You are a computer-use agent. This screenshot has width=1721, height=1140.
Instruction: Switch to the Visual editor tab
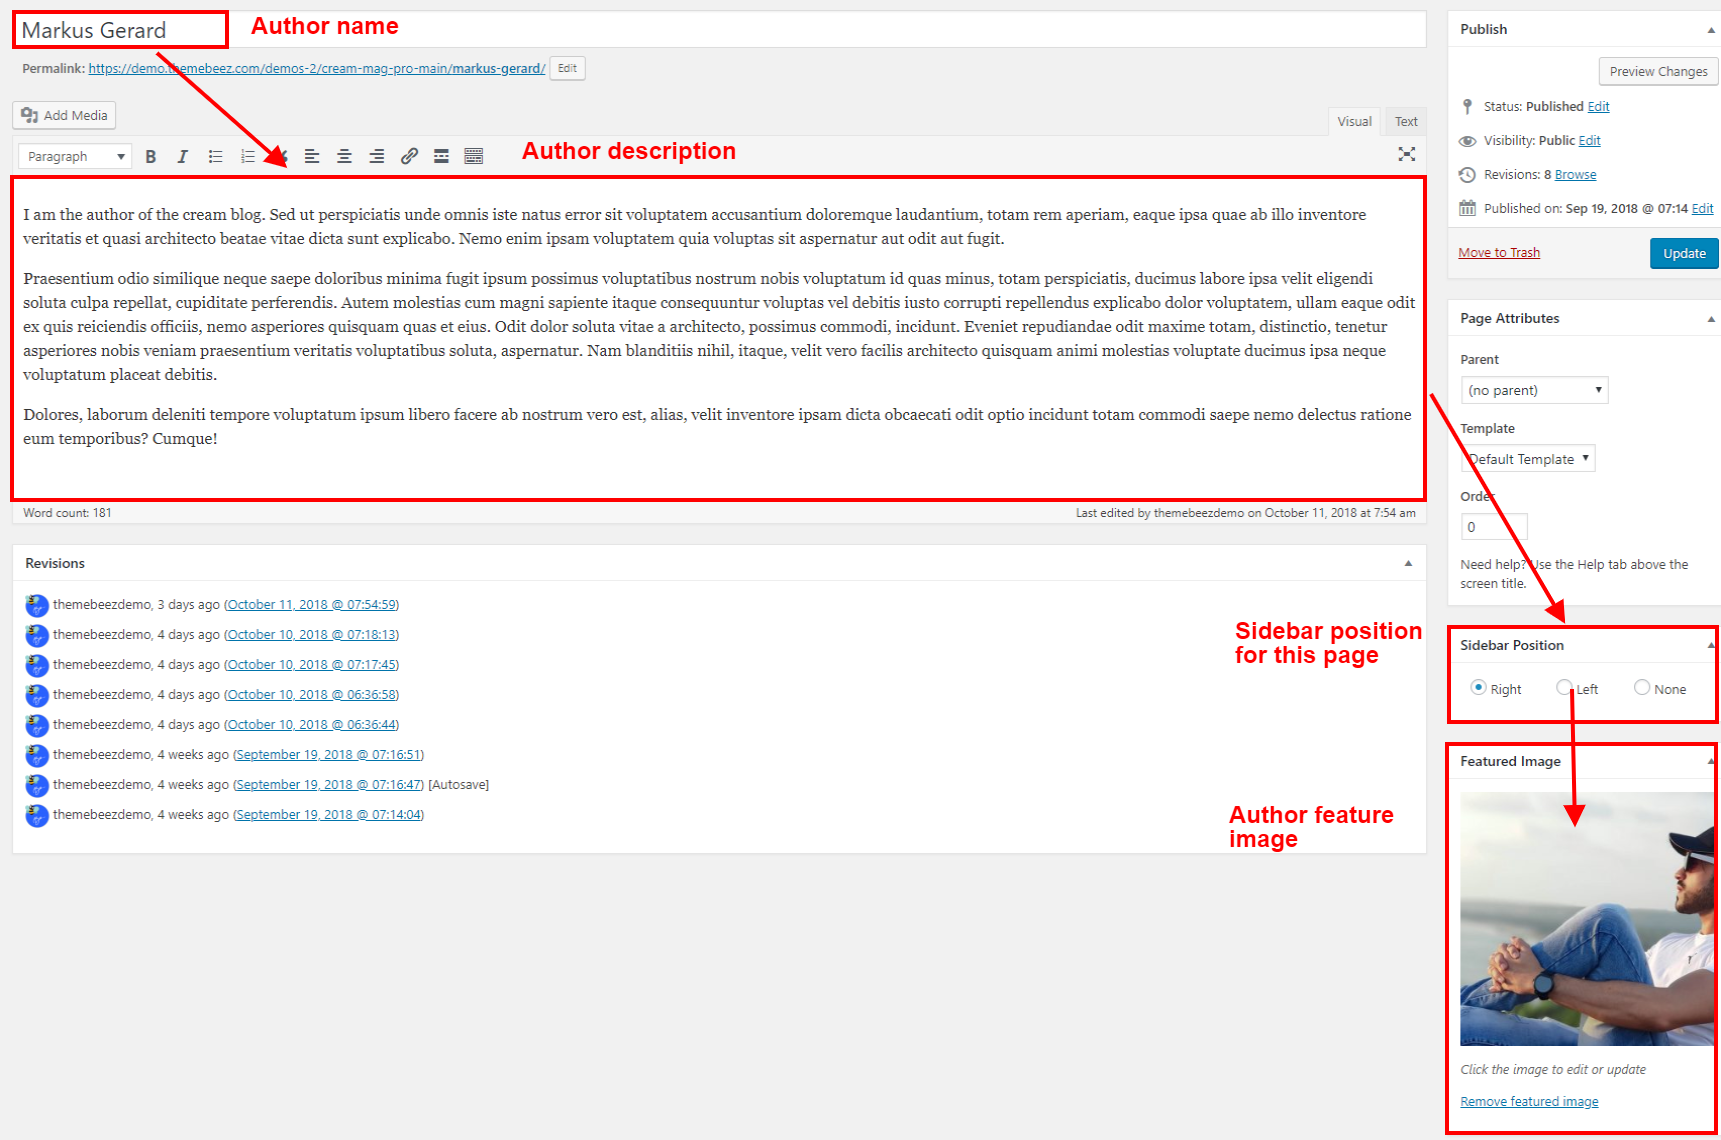point(1354,122)
